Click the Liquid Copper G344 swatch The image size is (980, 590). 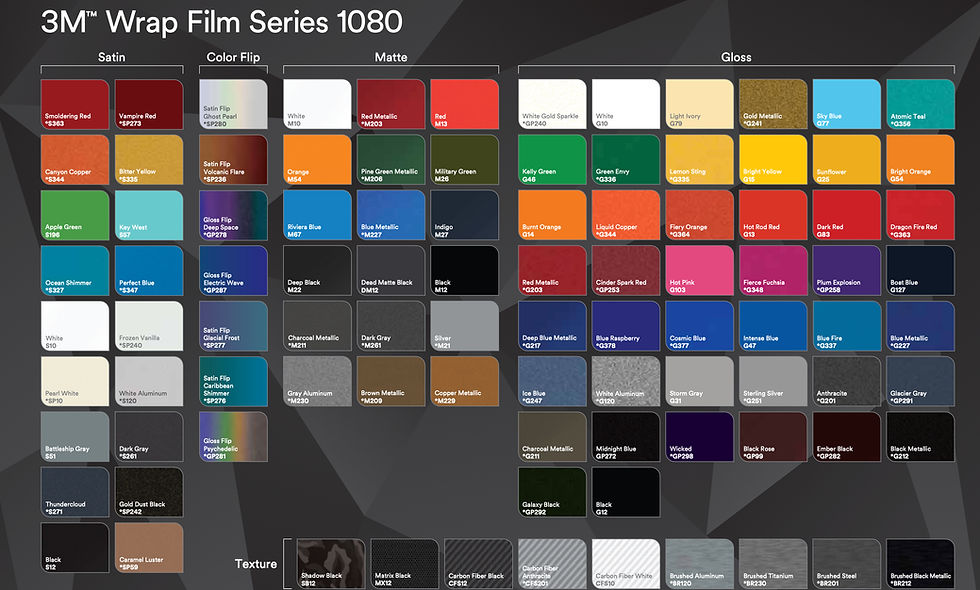click(x=626, y=216)
